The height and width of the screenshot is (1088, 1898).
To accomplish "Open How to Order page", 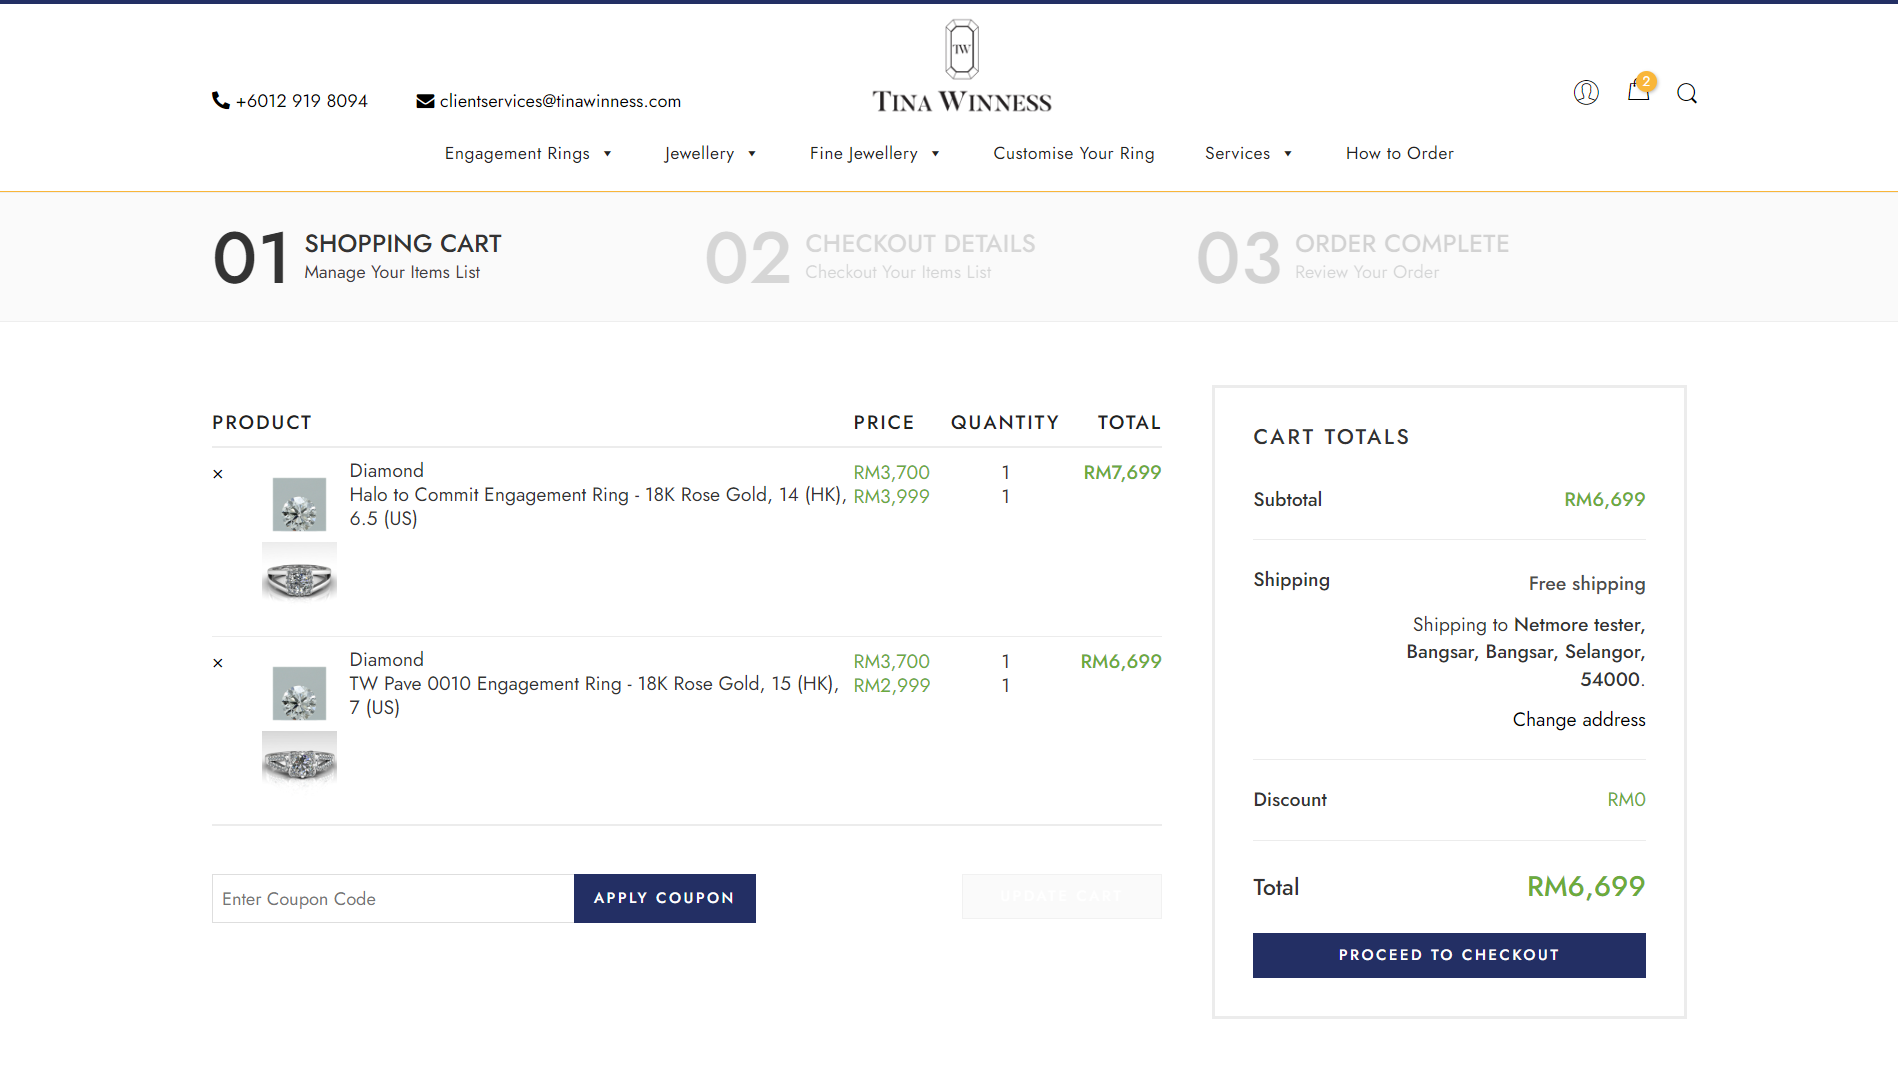I will coord(1400,153).
